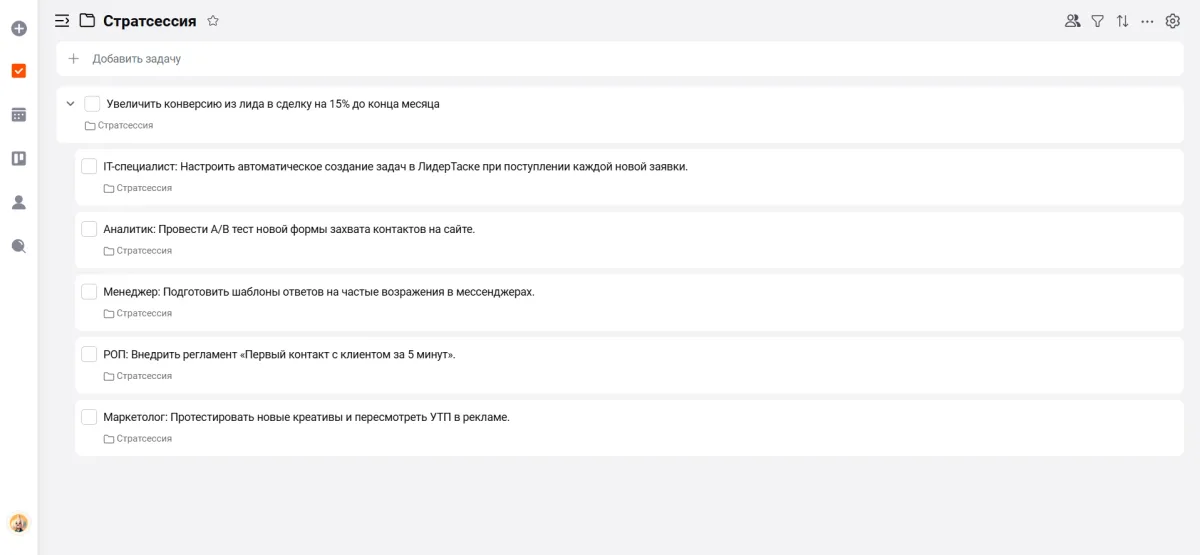Mark the Аналитик A/B test task done
The image size is (1200, 555).
pos(89,229)
